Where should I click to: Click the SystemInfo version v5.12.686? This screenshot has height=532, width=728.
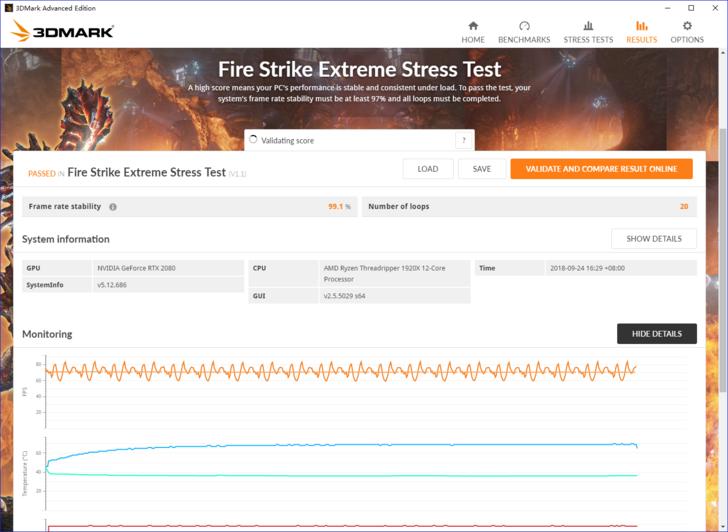point(112,285)
